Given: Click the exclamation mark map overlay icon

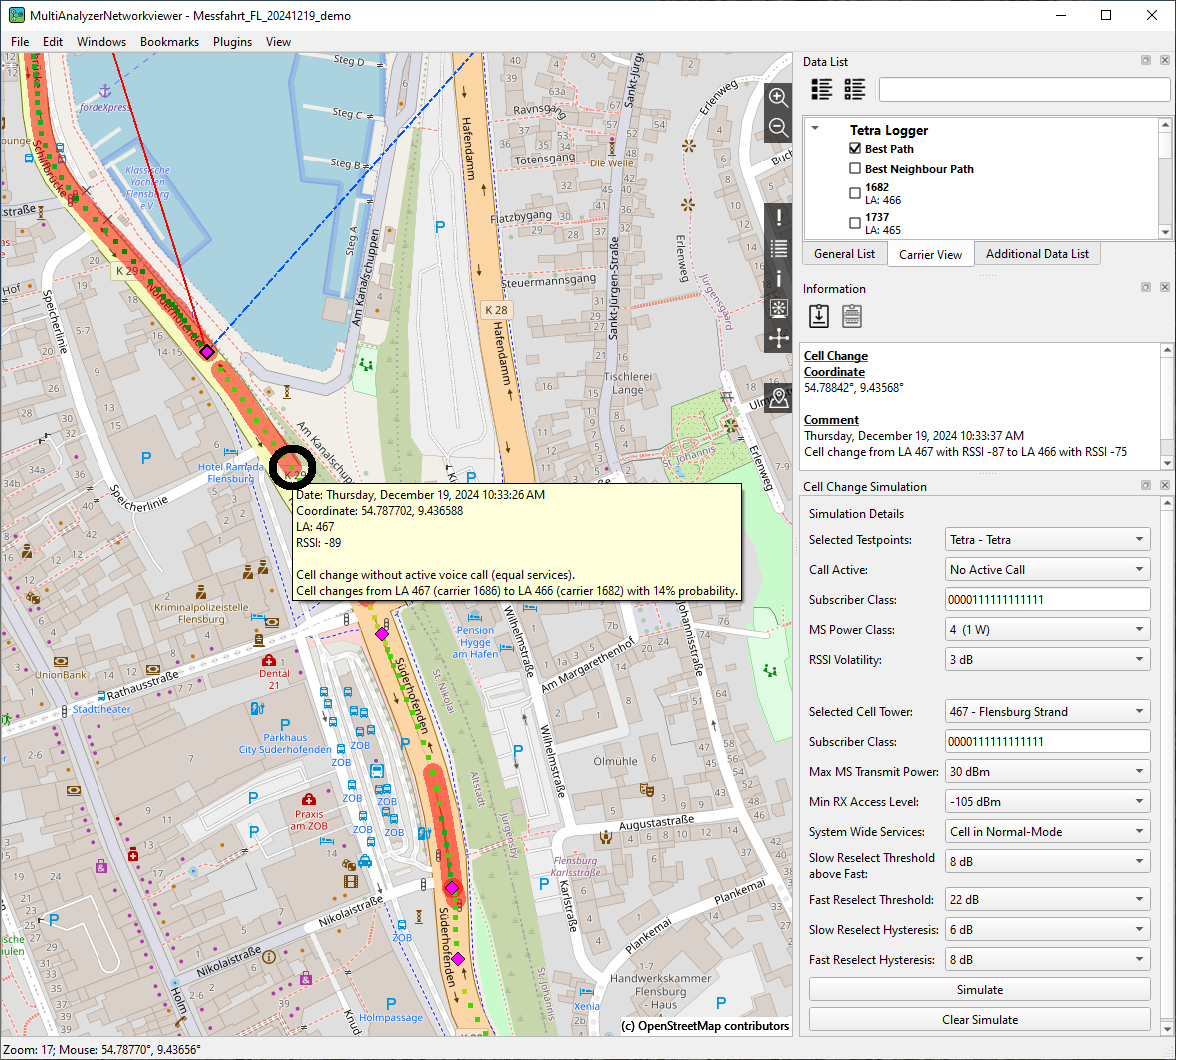Looking at the screenshot, I should coord(779,219).
